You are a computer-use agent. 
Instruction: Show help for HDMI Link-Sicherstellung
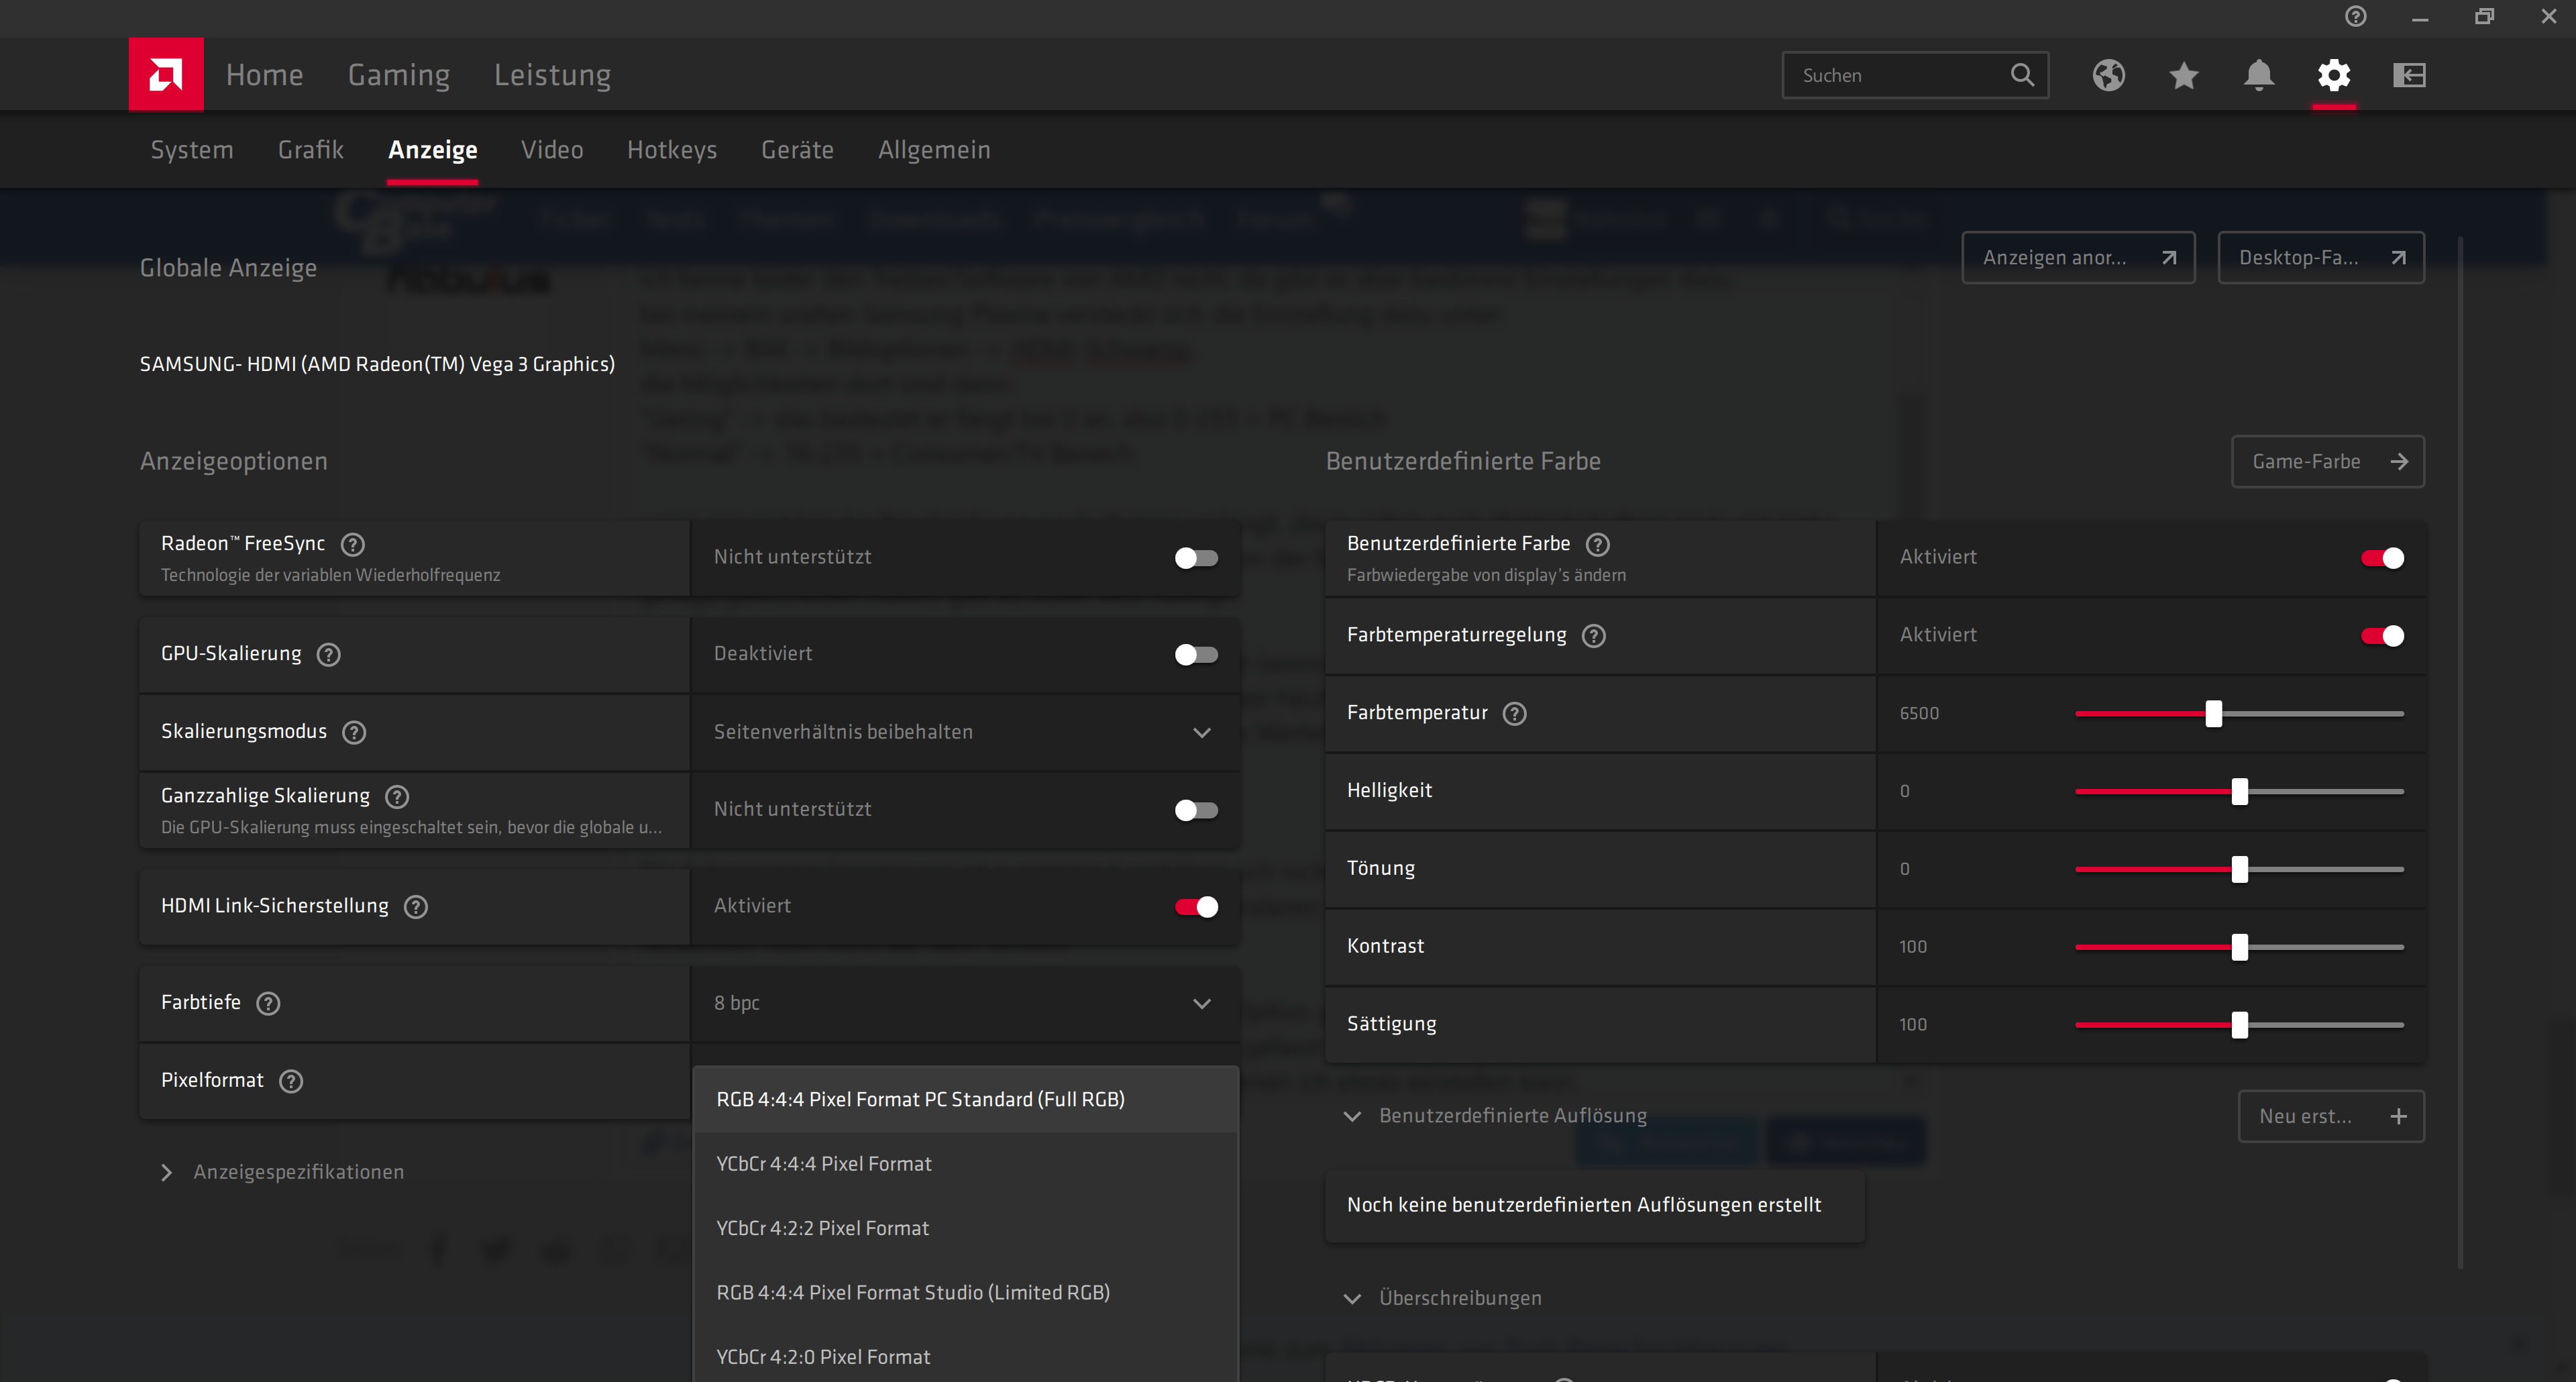tap(416, 906)
